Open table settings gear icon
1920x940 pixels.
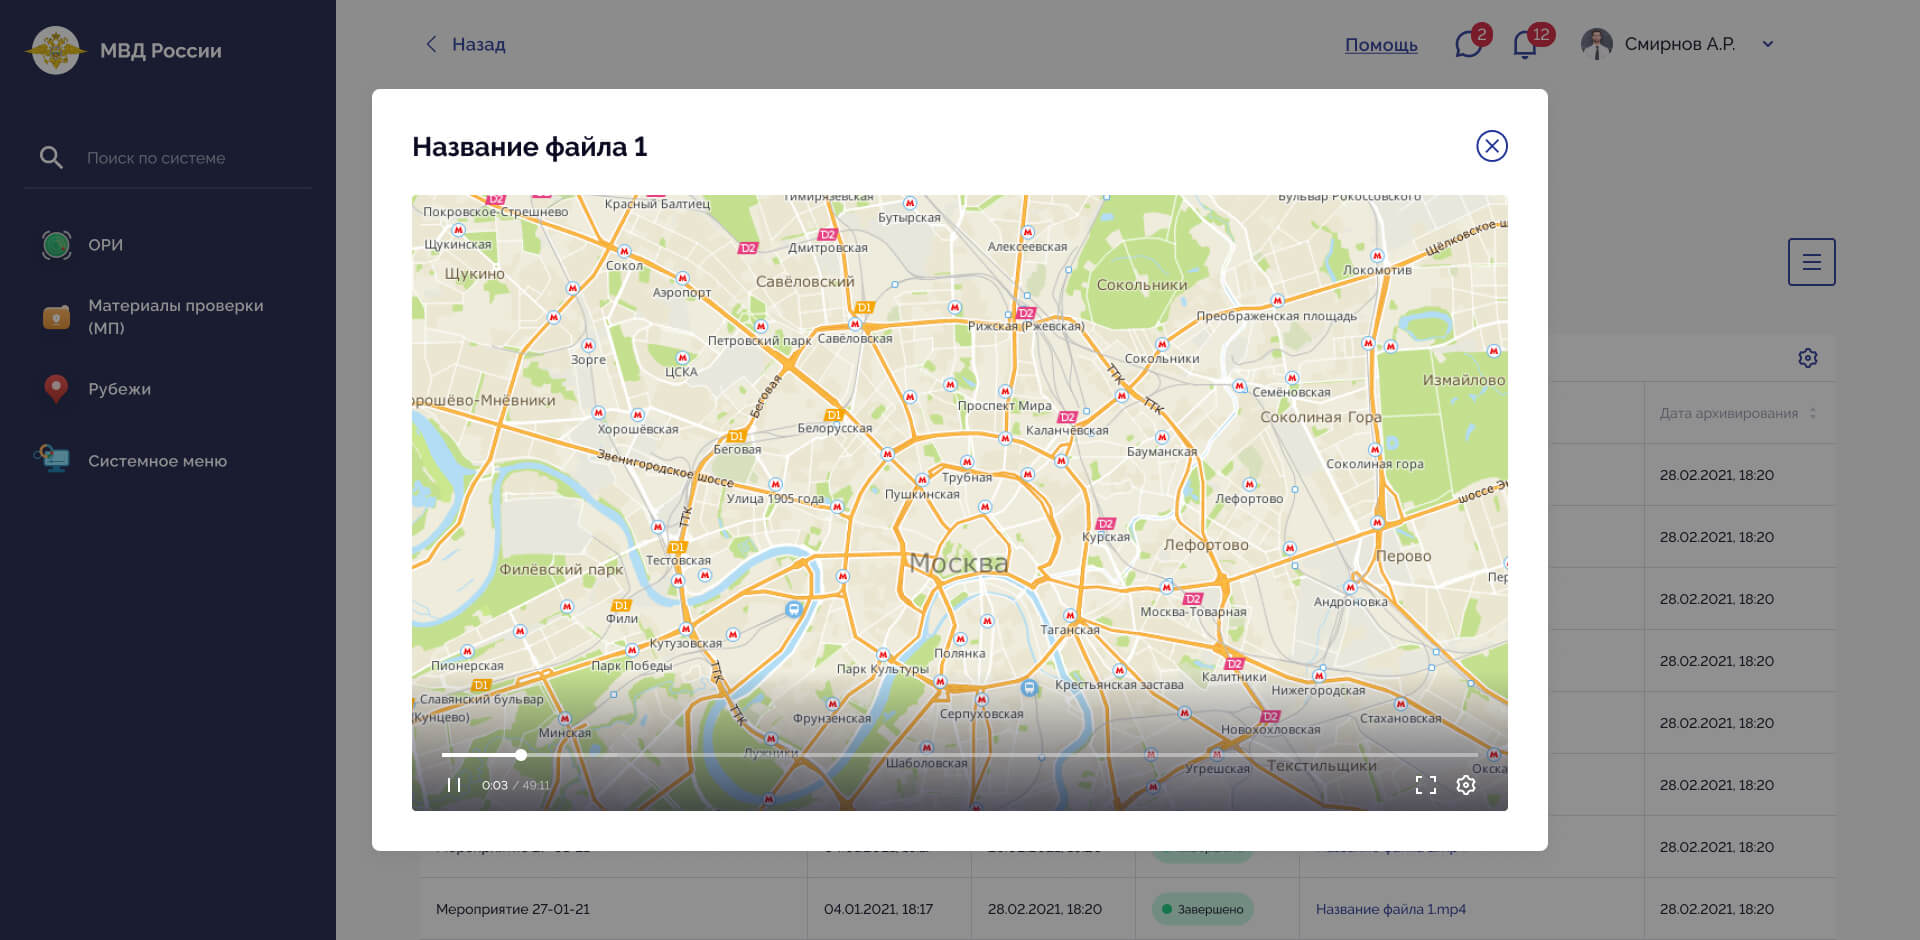click(x=1807, y=358)
